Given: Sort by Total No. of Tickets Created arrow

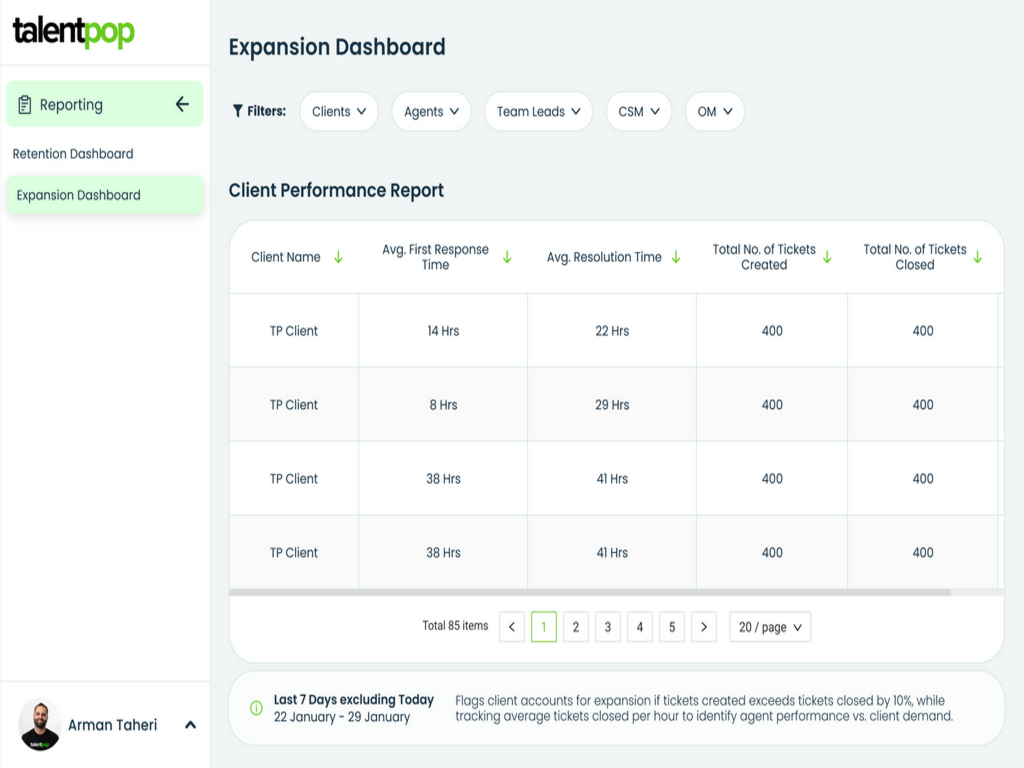Looking at the screenshot, I should tap(826, 257).
